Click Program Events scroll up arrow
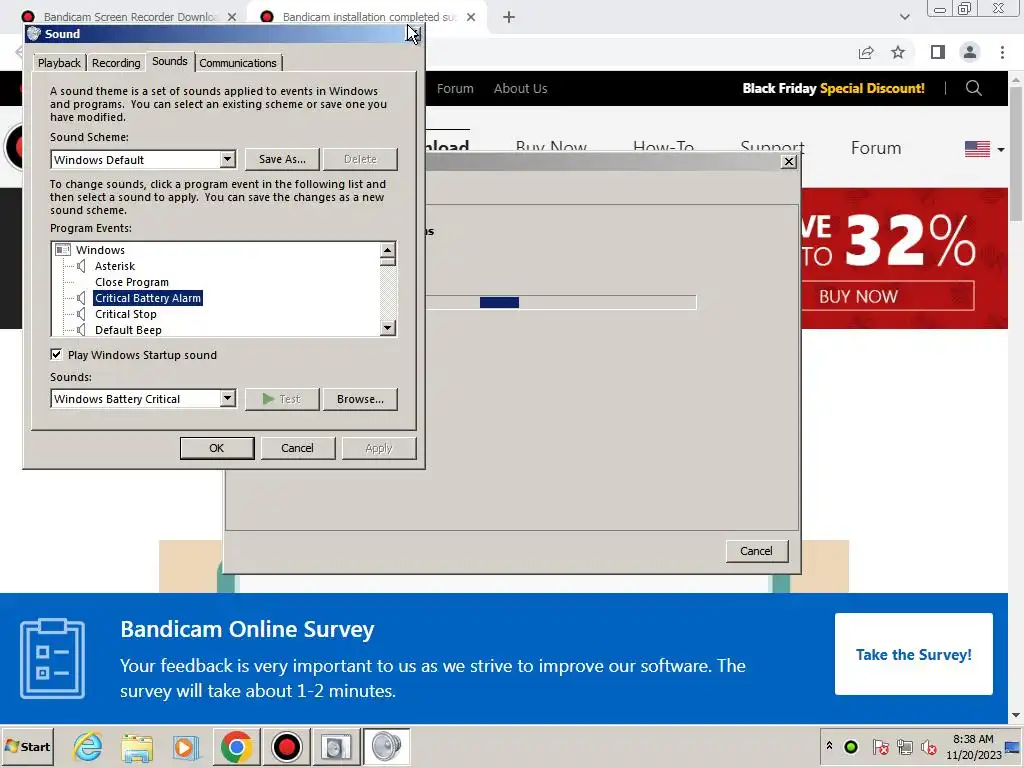1024x768 pixels. (x=388, y=250)
